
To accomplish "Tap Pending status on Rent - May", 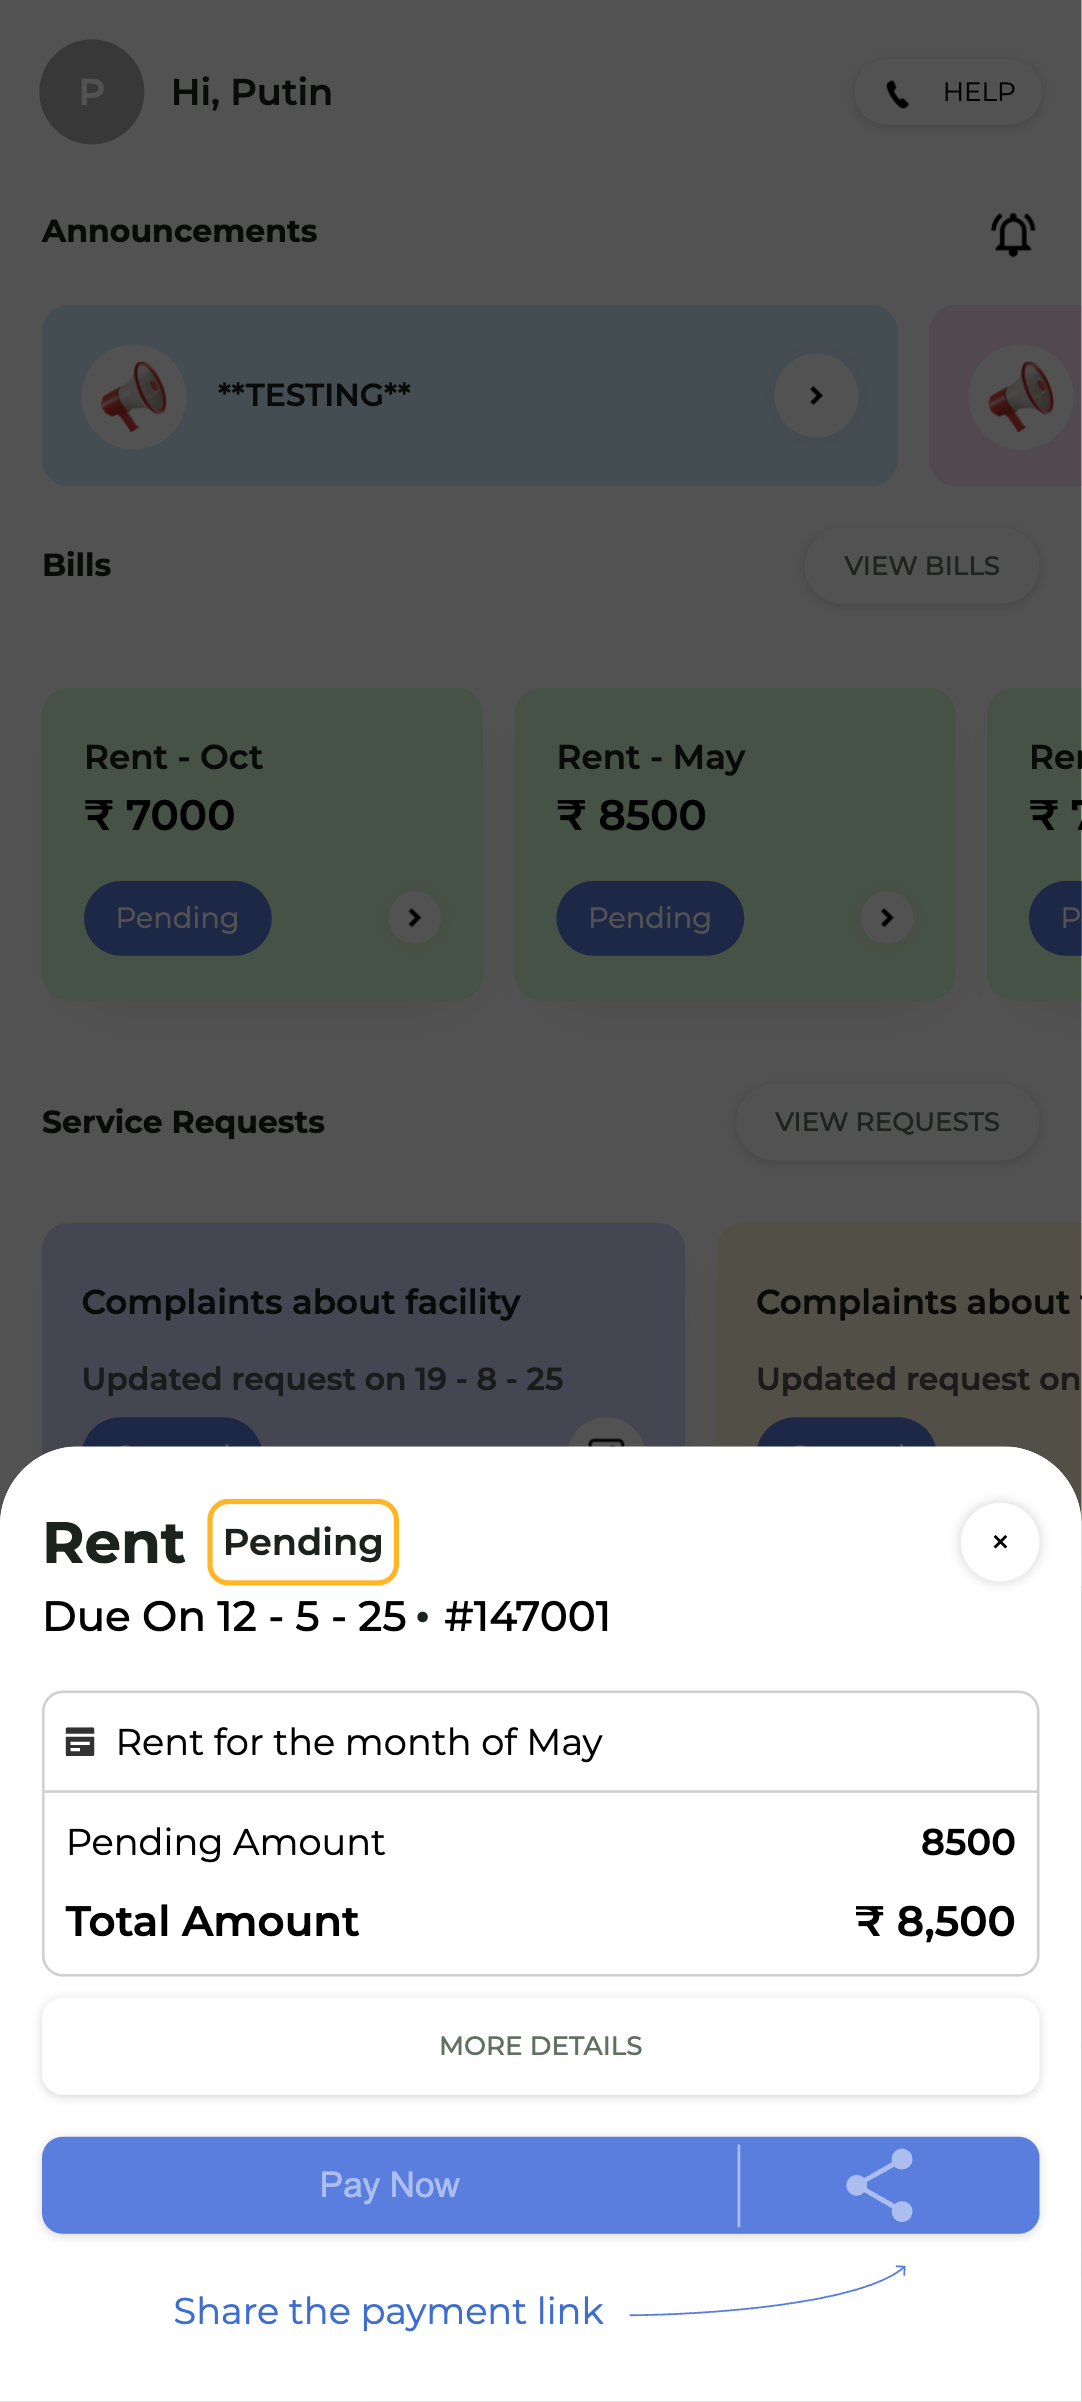I will click(649, 918).
